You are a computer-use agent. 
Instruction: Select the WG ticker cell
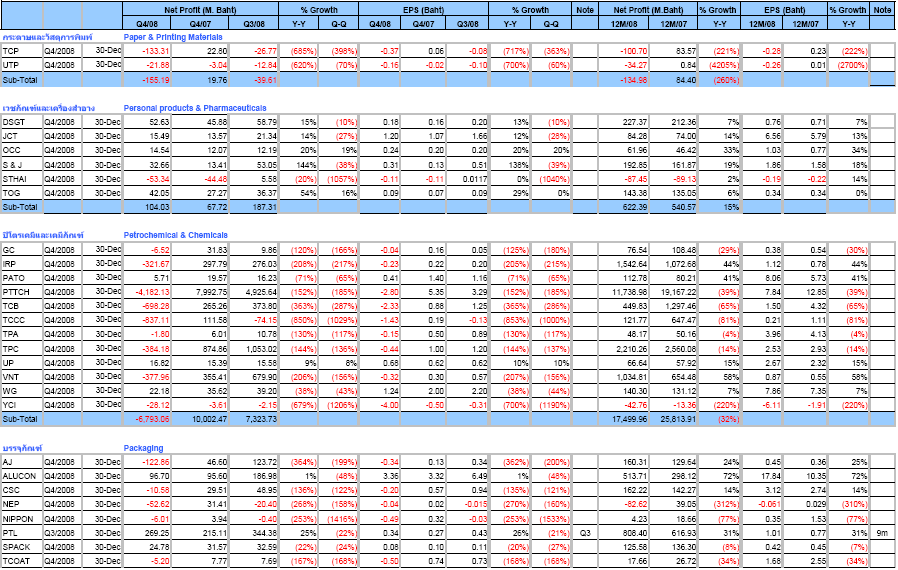[x=22, y=391]
